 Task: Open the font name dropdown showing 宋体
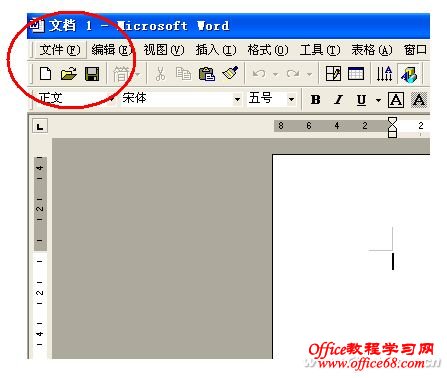[x=237, y=99]
